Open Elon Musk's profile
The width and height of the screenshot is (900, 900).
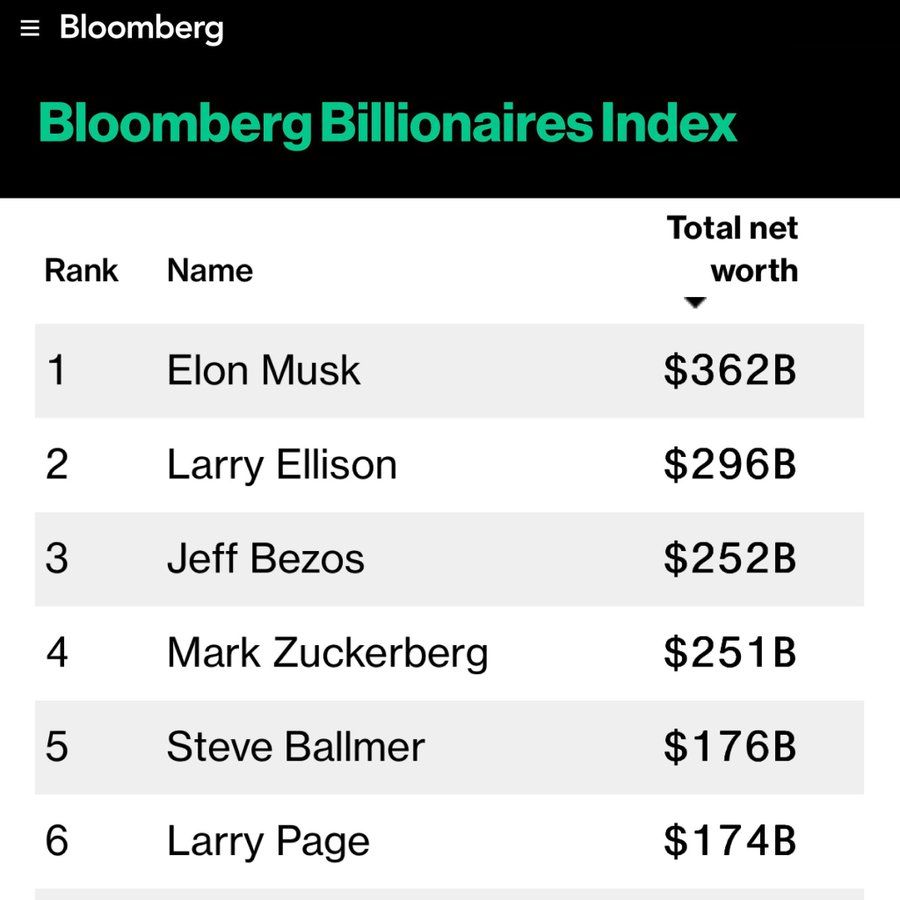coord(263,370)
